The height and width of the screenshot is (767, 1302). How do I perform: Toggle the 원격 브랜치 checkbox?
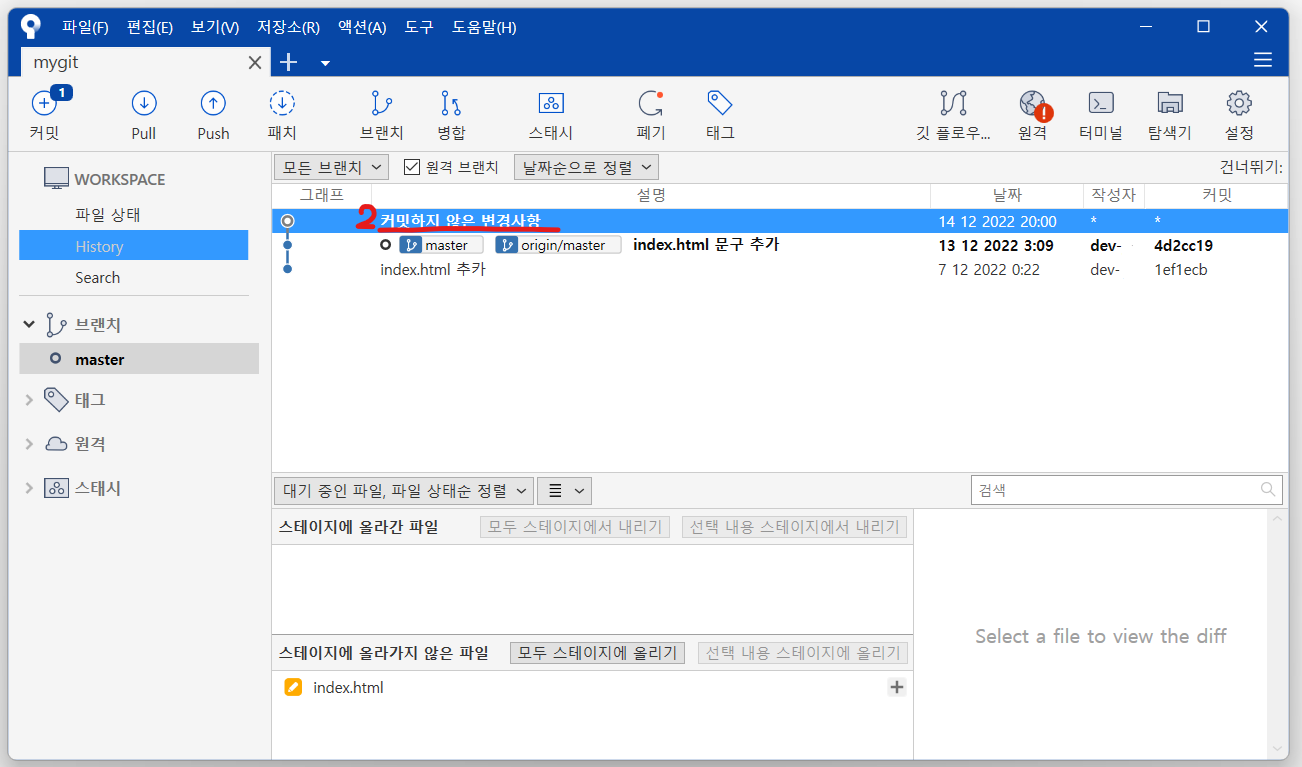click(x=411, y=167)
